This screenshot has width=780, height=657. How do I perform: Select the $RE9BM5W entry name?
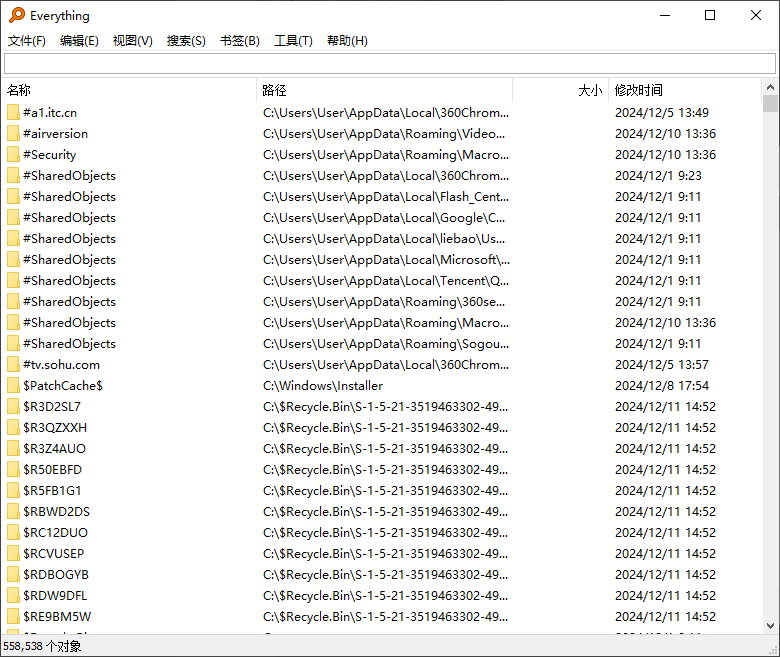(57, 617)
